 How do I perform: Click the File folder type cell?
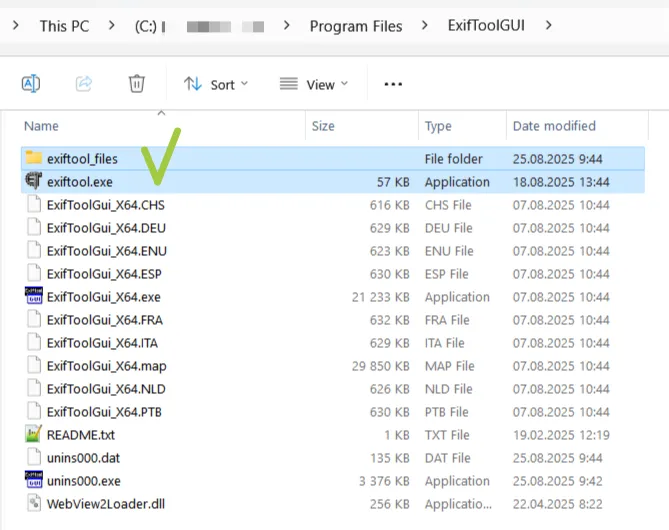454,159
